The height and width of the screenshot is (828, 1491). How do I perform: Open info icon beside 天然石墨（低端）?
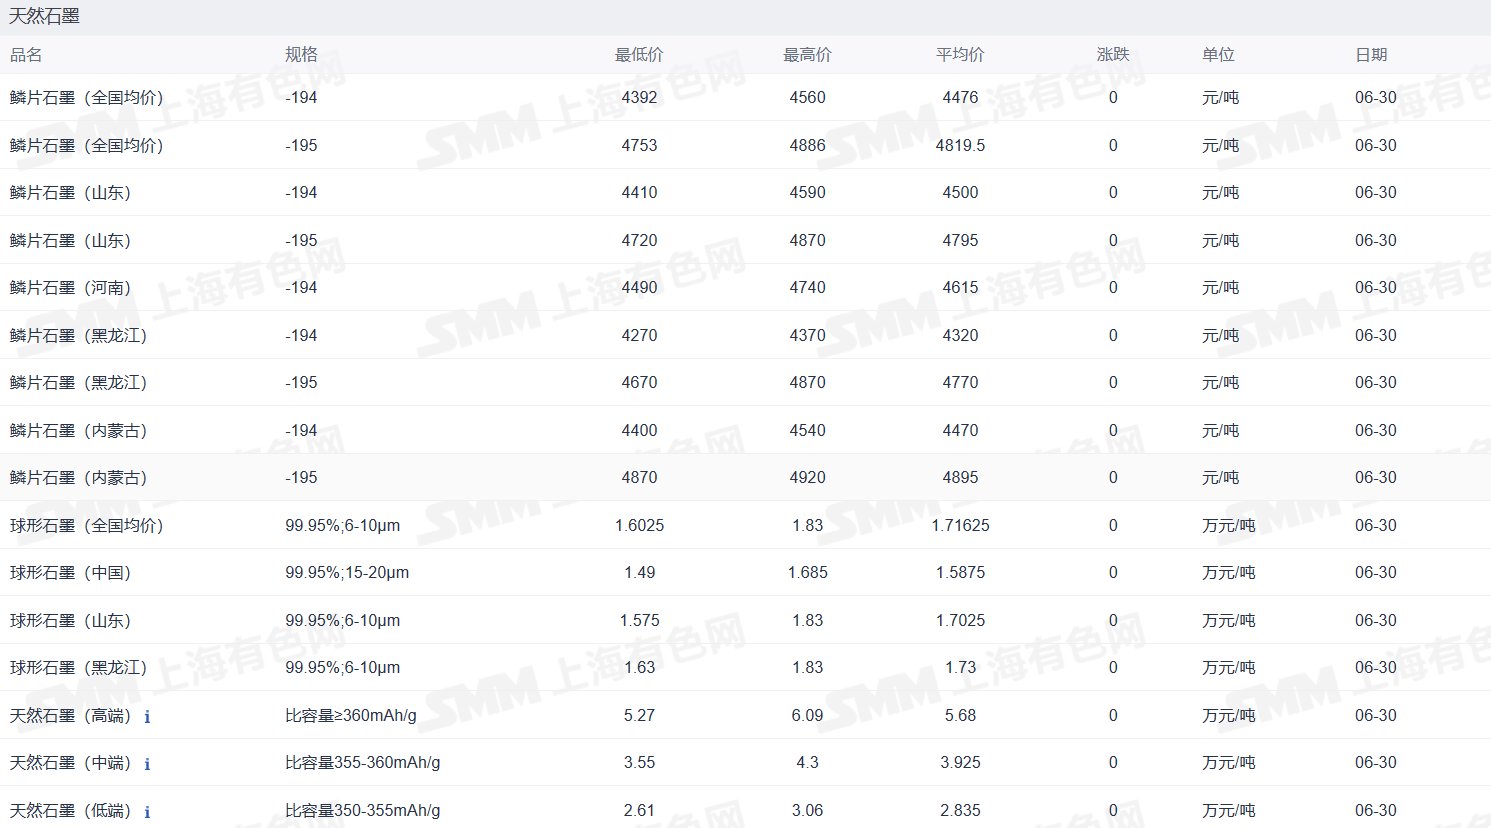pyautogui.click(x=147, y=812)
